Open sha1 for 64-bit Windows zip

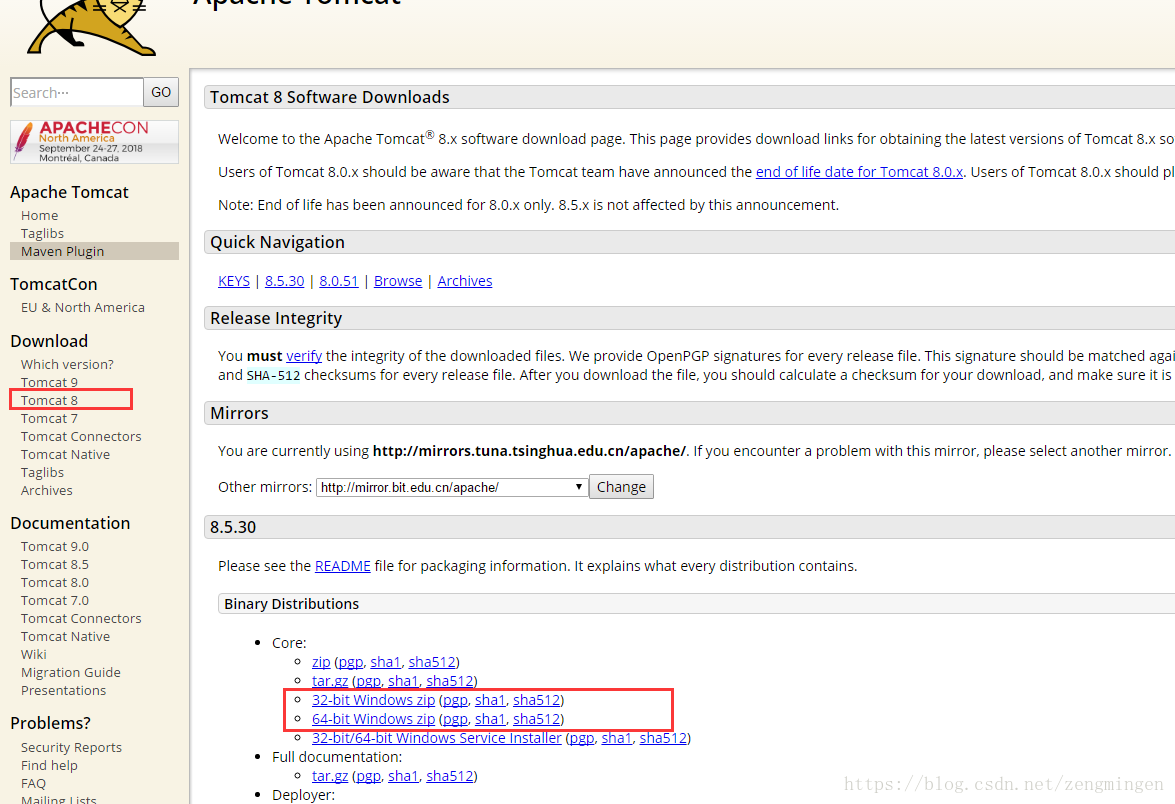coord(490,719)
